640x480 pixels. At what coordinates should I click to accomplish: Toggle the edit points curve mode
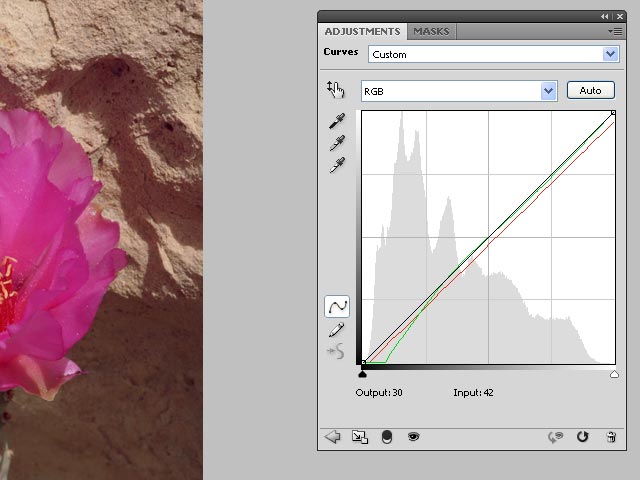pyautogui.click(x=337, y=307)
